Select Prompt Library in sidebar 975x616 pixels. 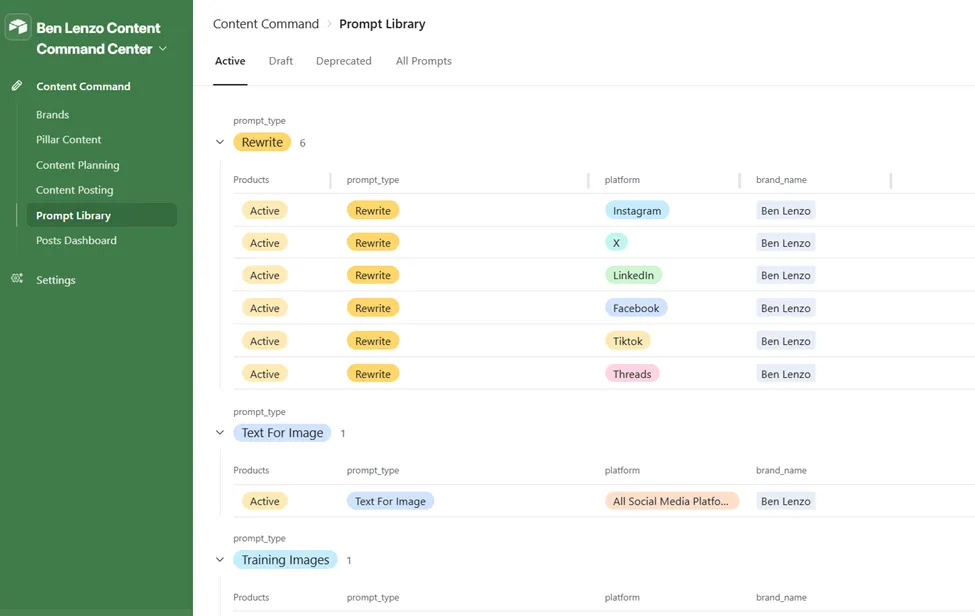pos(102,215)
